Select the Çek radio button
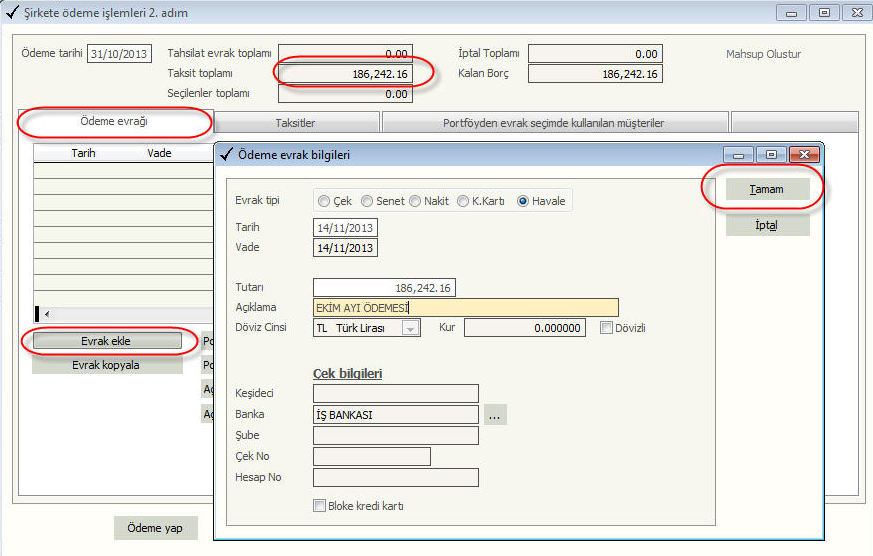Screen dimensions: 873x556 tap(324, 201)
